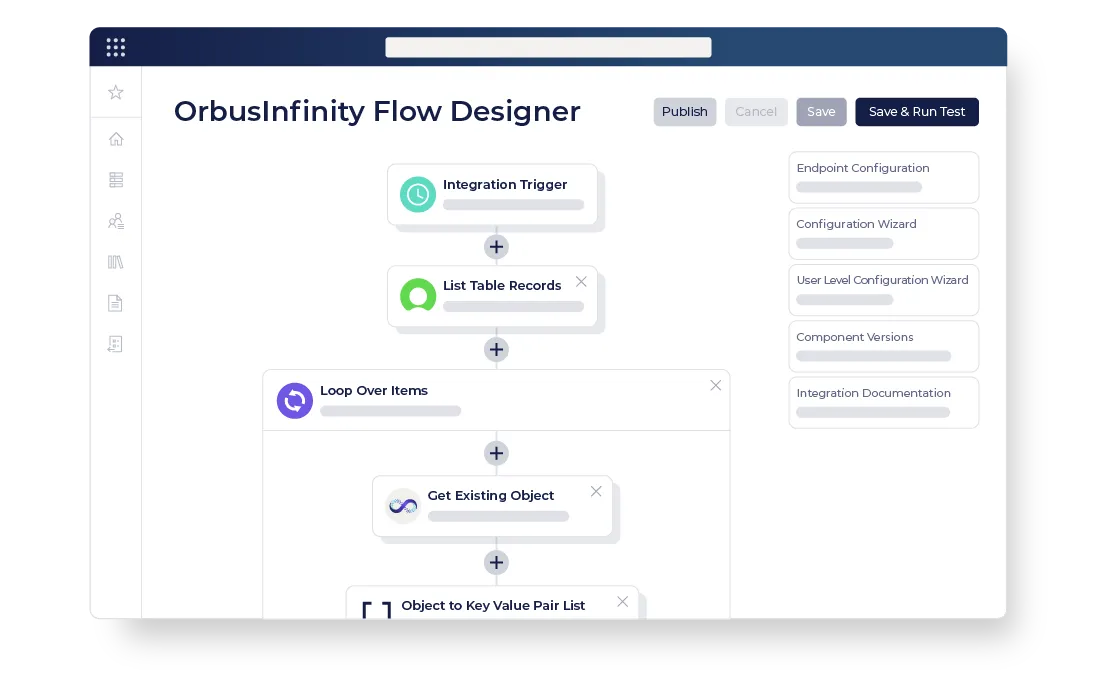
Task: Click the favorites star icon in sidebar
Action: (x=116, y=92)
